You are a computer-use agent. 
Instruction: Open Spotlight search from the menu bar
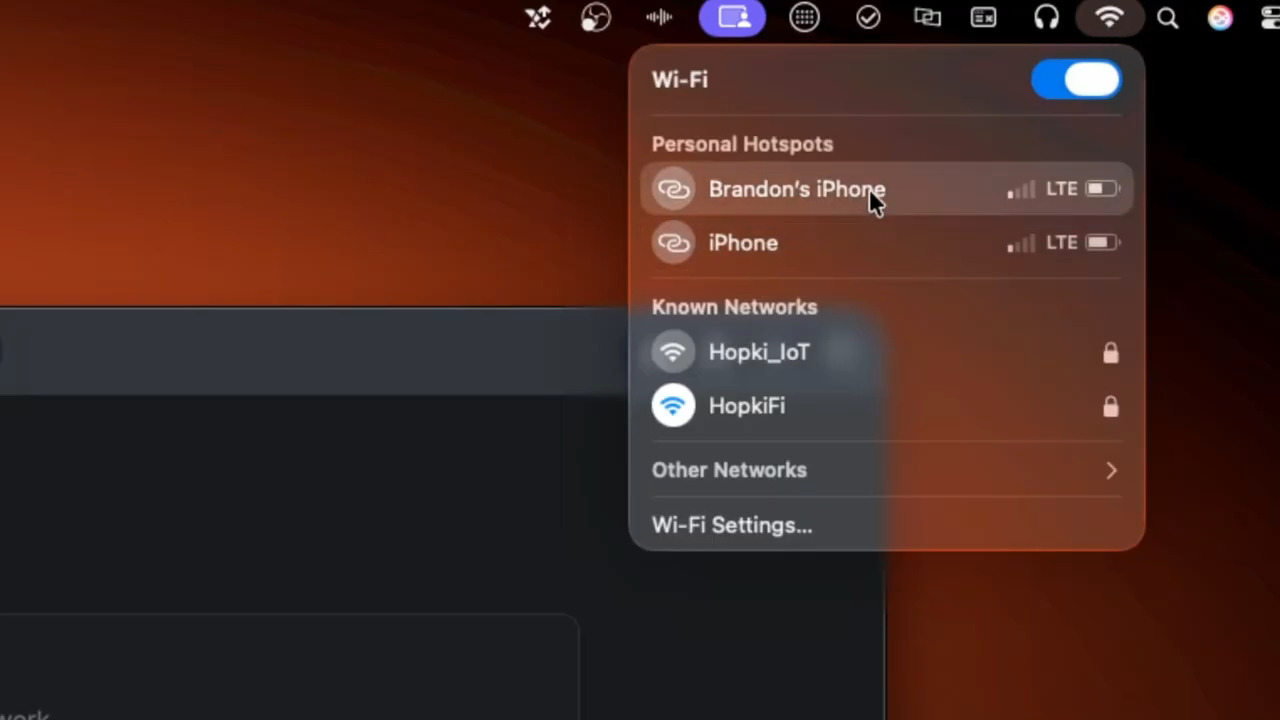(1167, 17)
